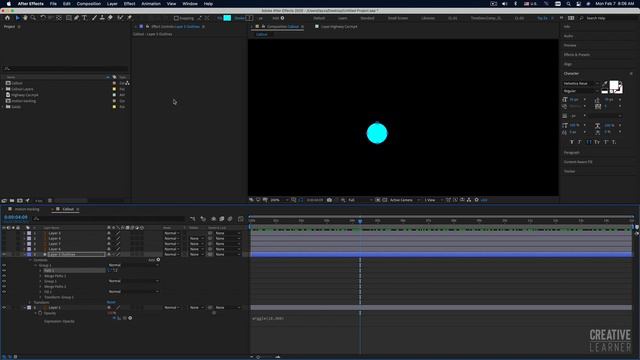Toggle visibility of Path 1

(x=4, y=271)
